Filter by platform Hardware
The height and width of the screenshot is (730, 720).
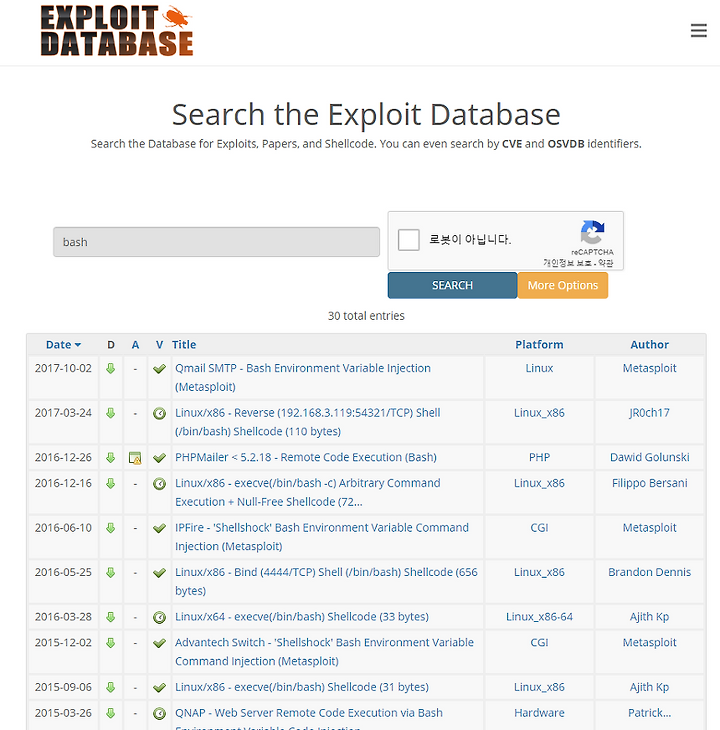click(539, 713)
